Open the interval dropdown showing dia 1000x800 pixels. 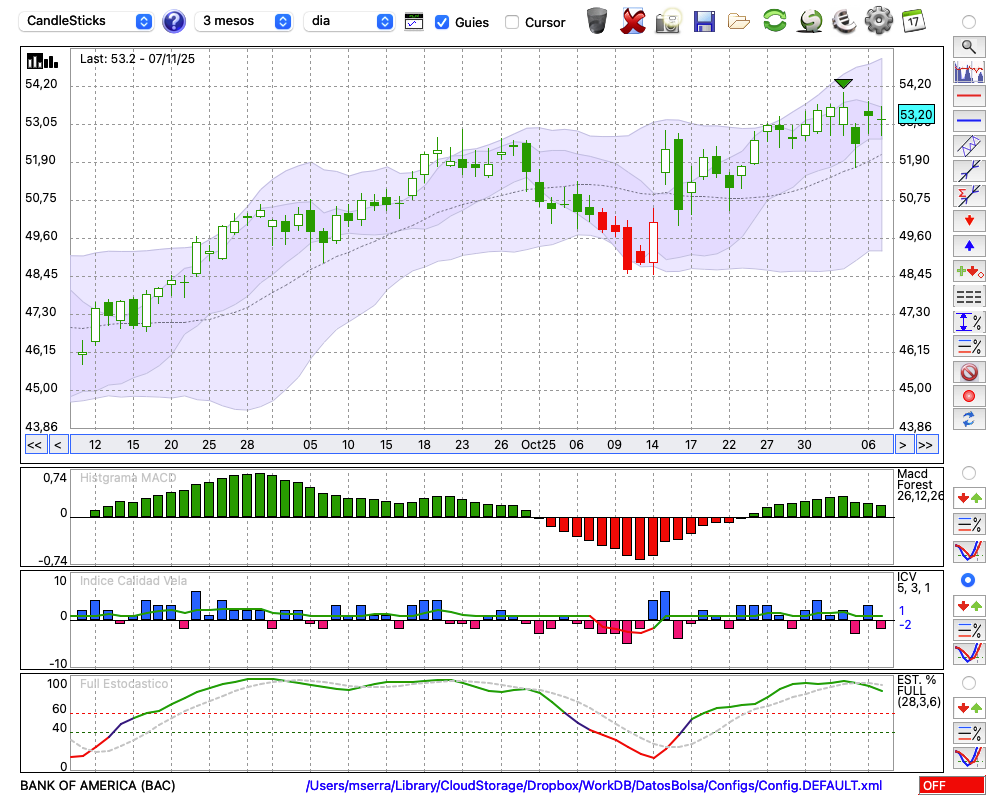point(348,21)
